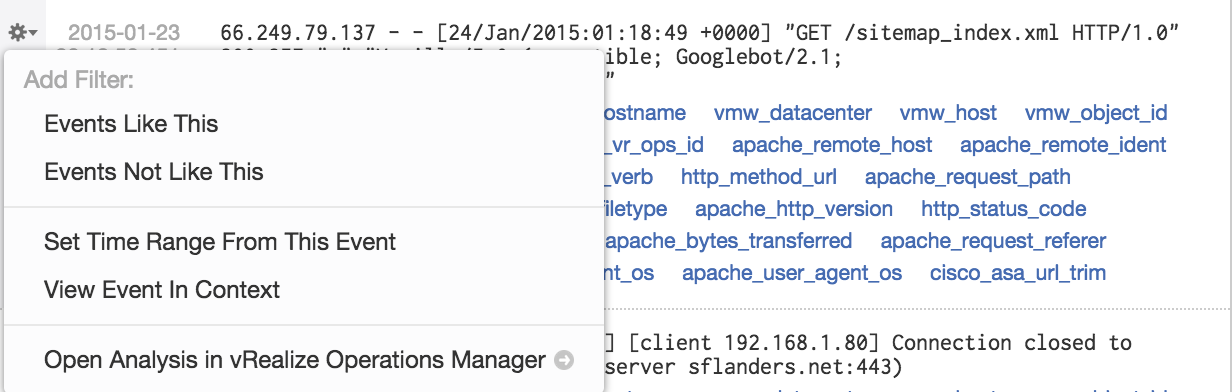
Task: Click the http_method_url field link
Action: click(x=759, y=177)
